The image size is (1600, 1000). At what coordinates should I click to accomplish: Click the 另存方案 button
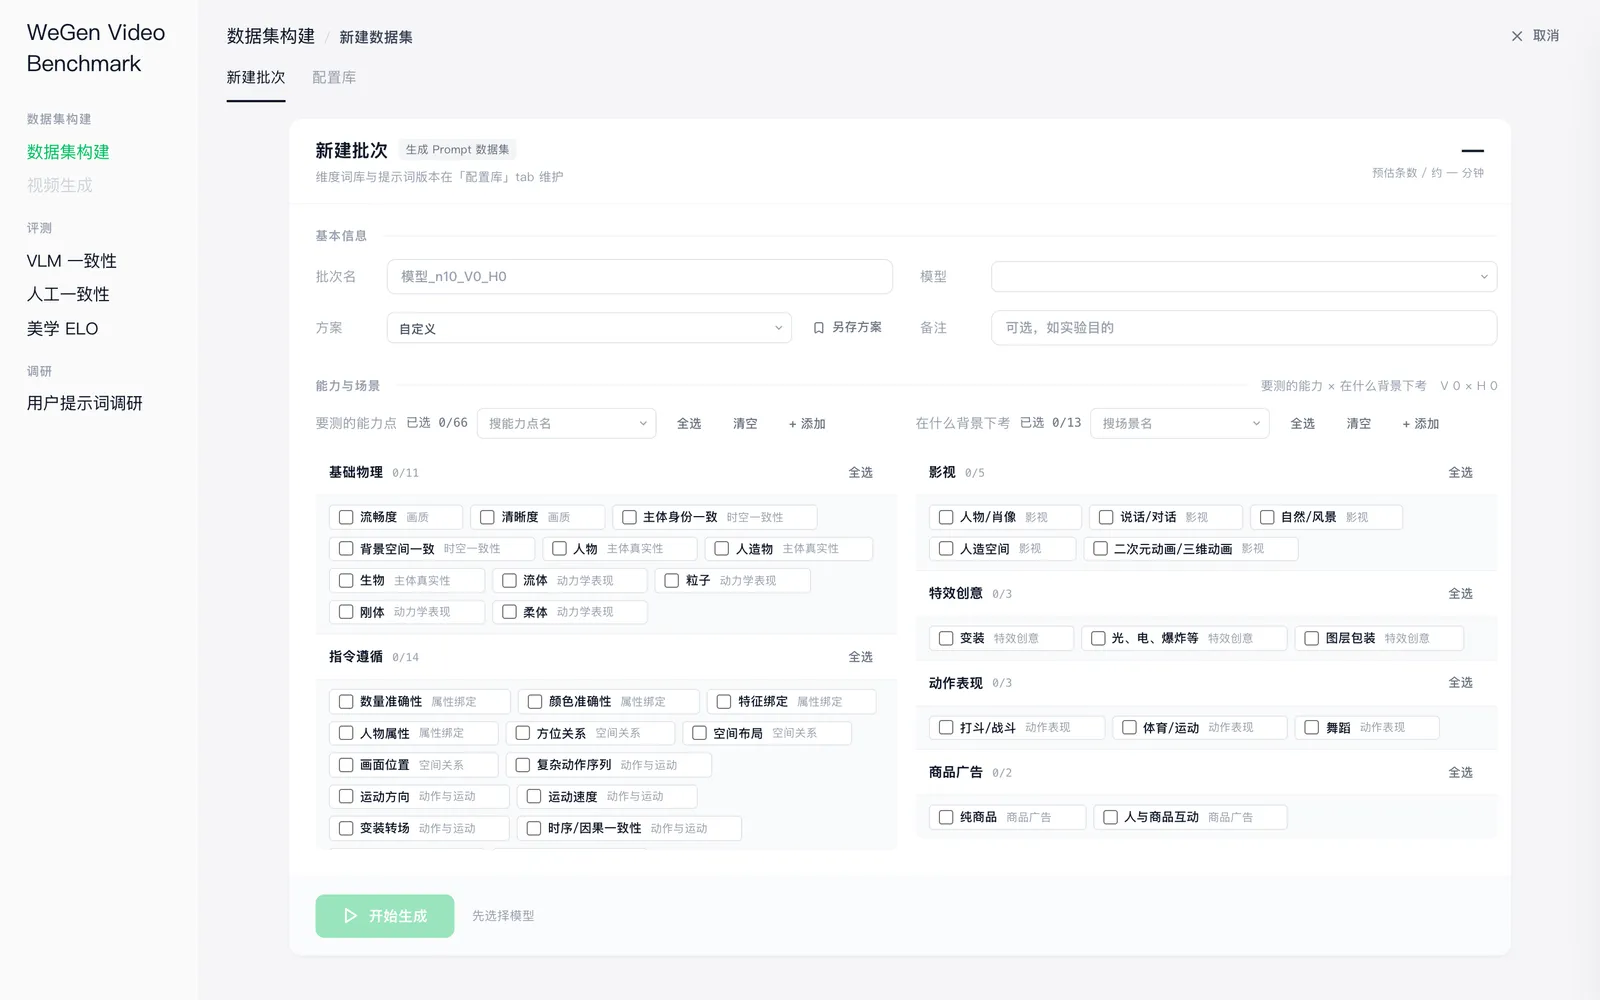(x=847, y=328)
